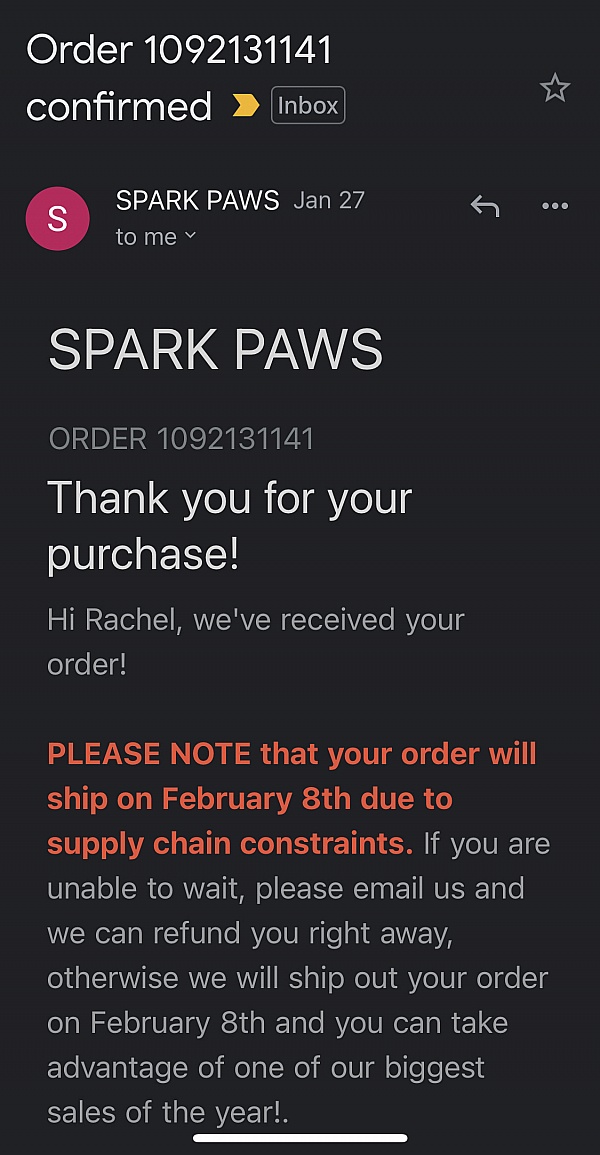Open the three-dot overflow menu
Screen dimensions: 600x1155
[554, 205]
